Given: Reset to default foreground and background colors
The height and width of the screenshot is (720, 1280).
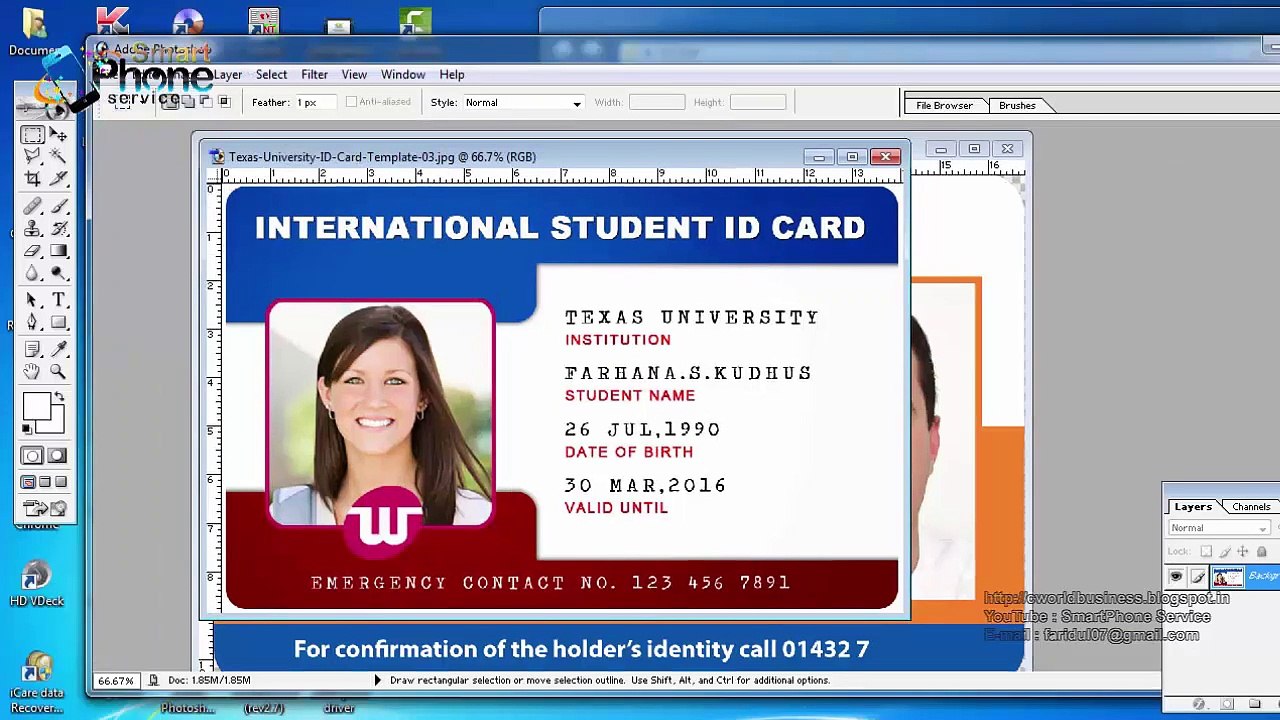Looking at the screenshot, I should pos(27,430).
